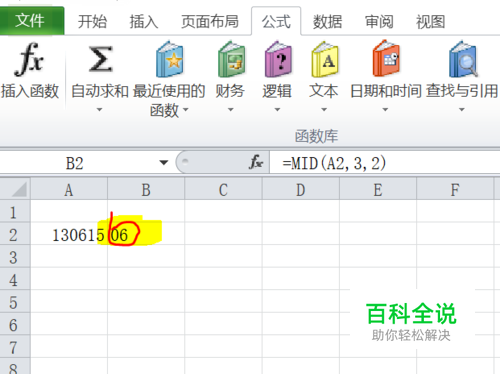Select column A header
The width and height of the screenshot is (500, 374).
[x=69, y=190]
